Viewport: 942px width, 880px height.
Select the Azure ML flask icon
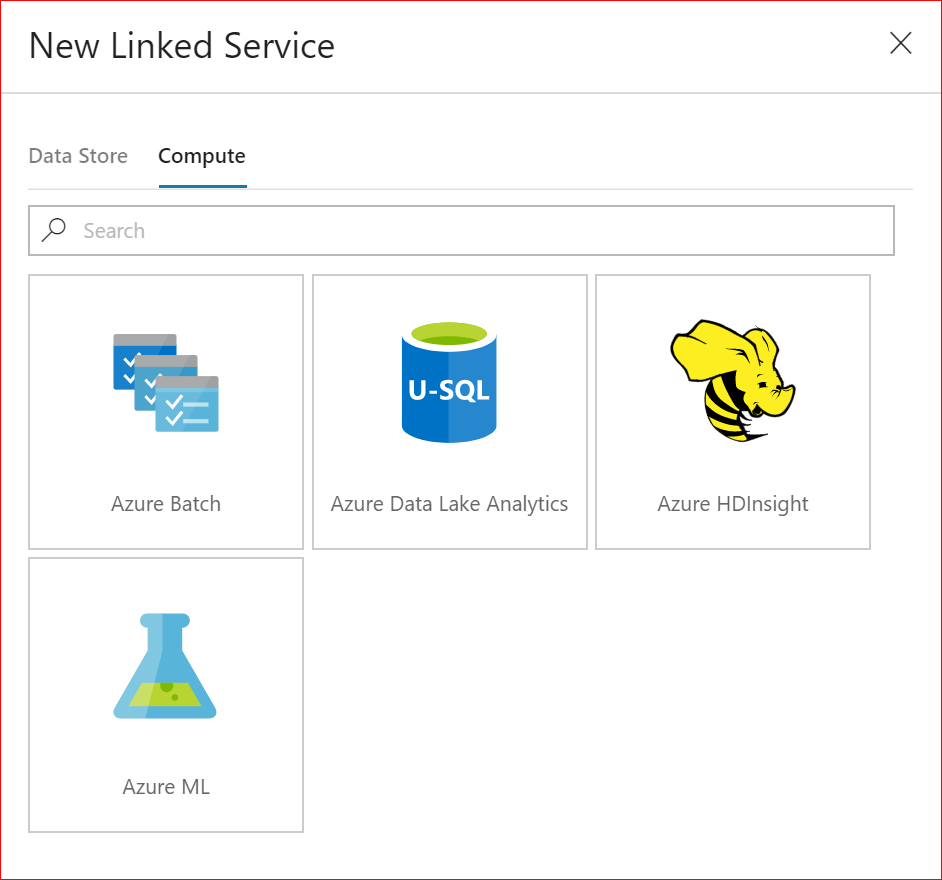point(165,666)
